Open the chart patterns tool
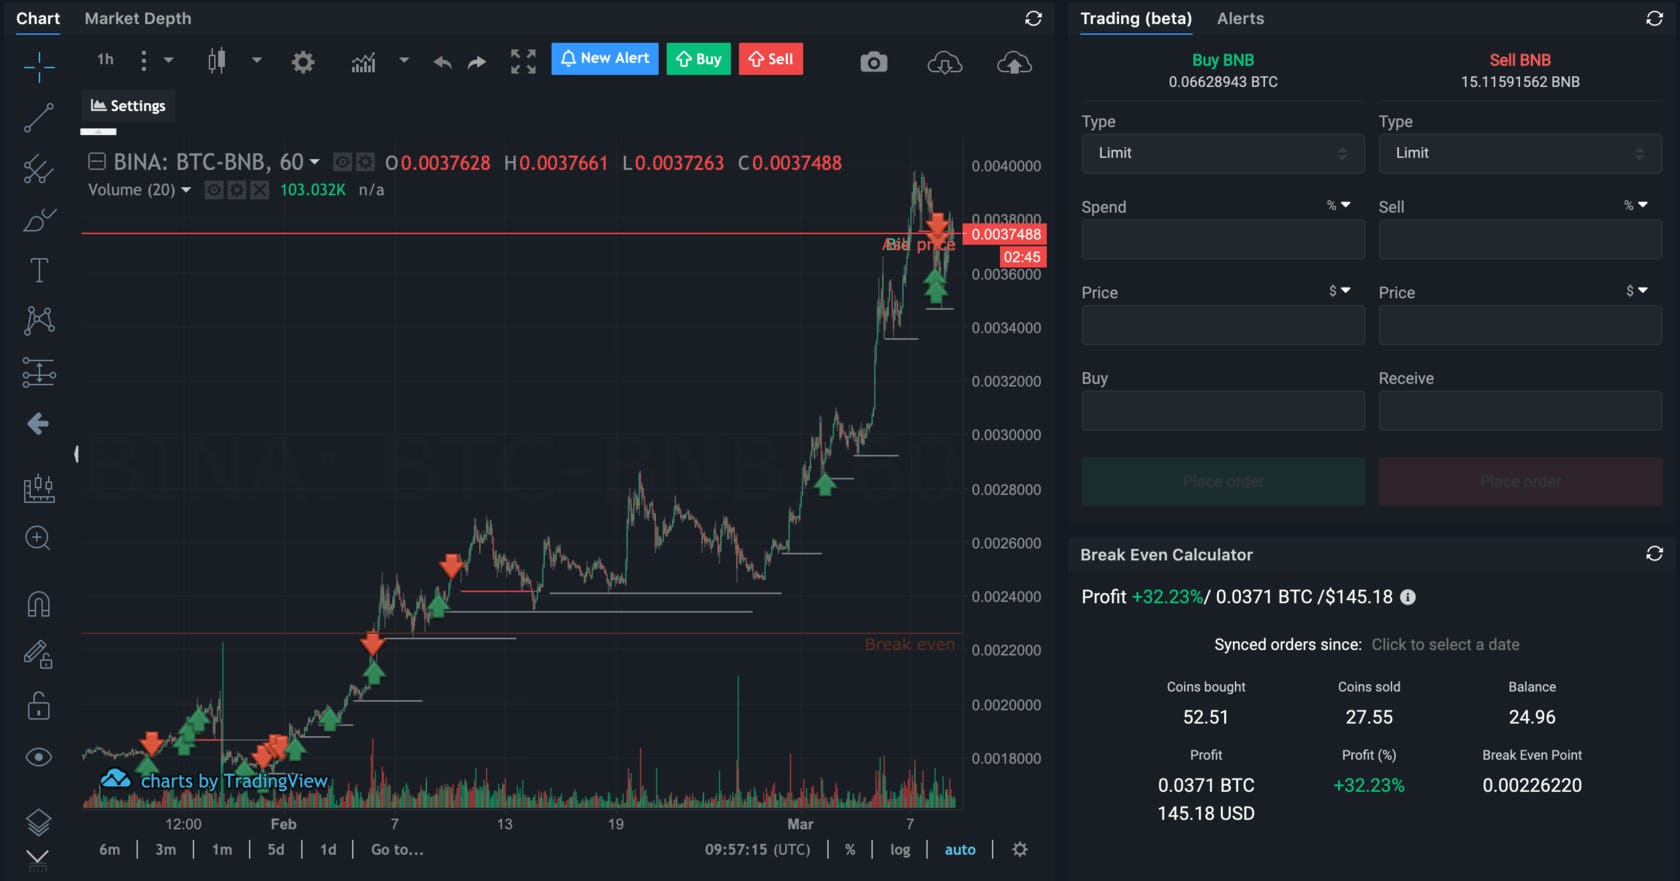This screenshot has height=881, width=1680. pyautogui.click(x=39, y=320)
